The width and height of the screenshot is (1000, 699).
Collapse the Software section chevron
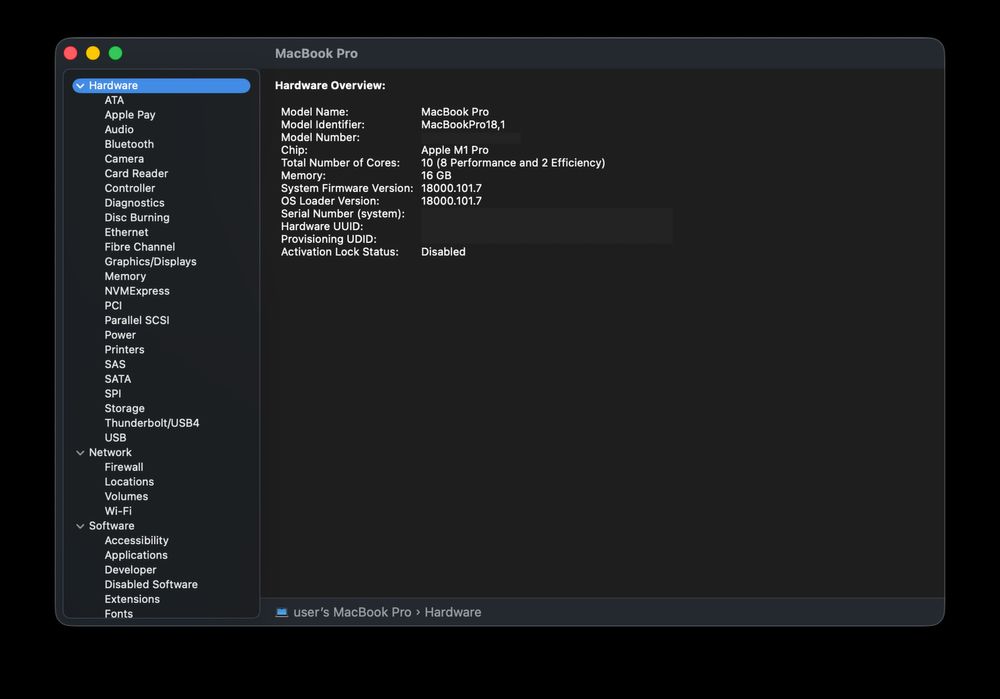(80, 526)
